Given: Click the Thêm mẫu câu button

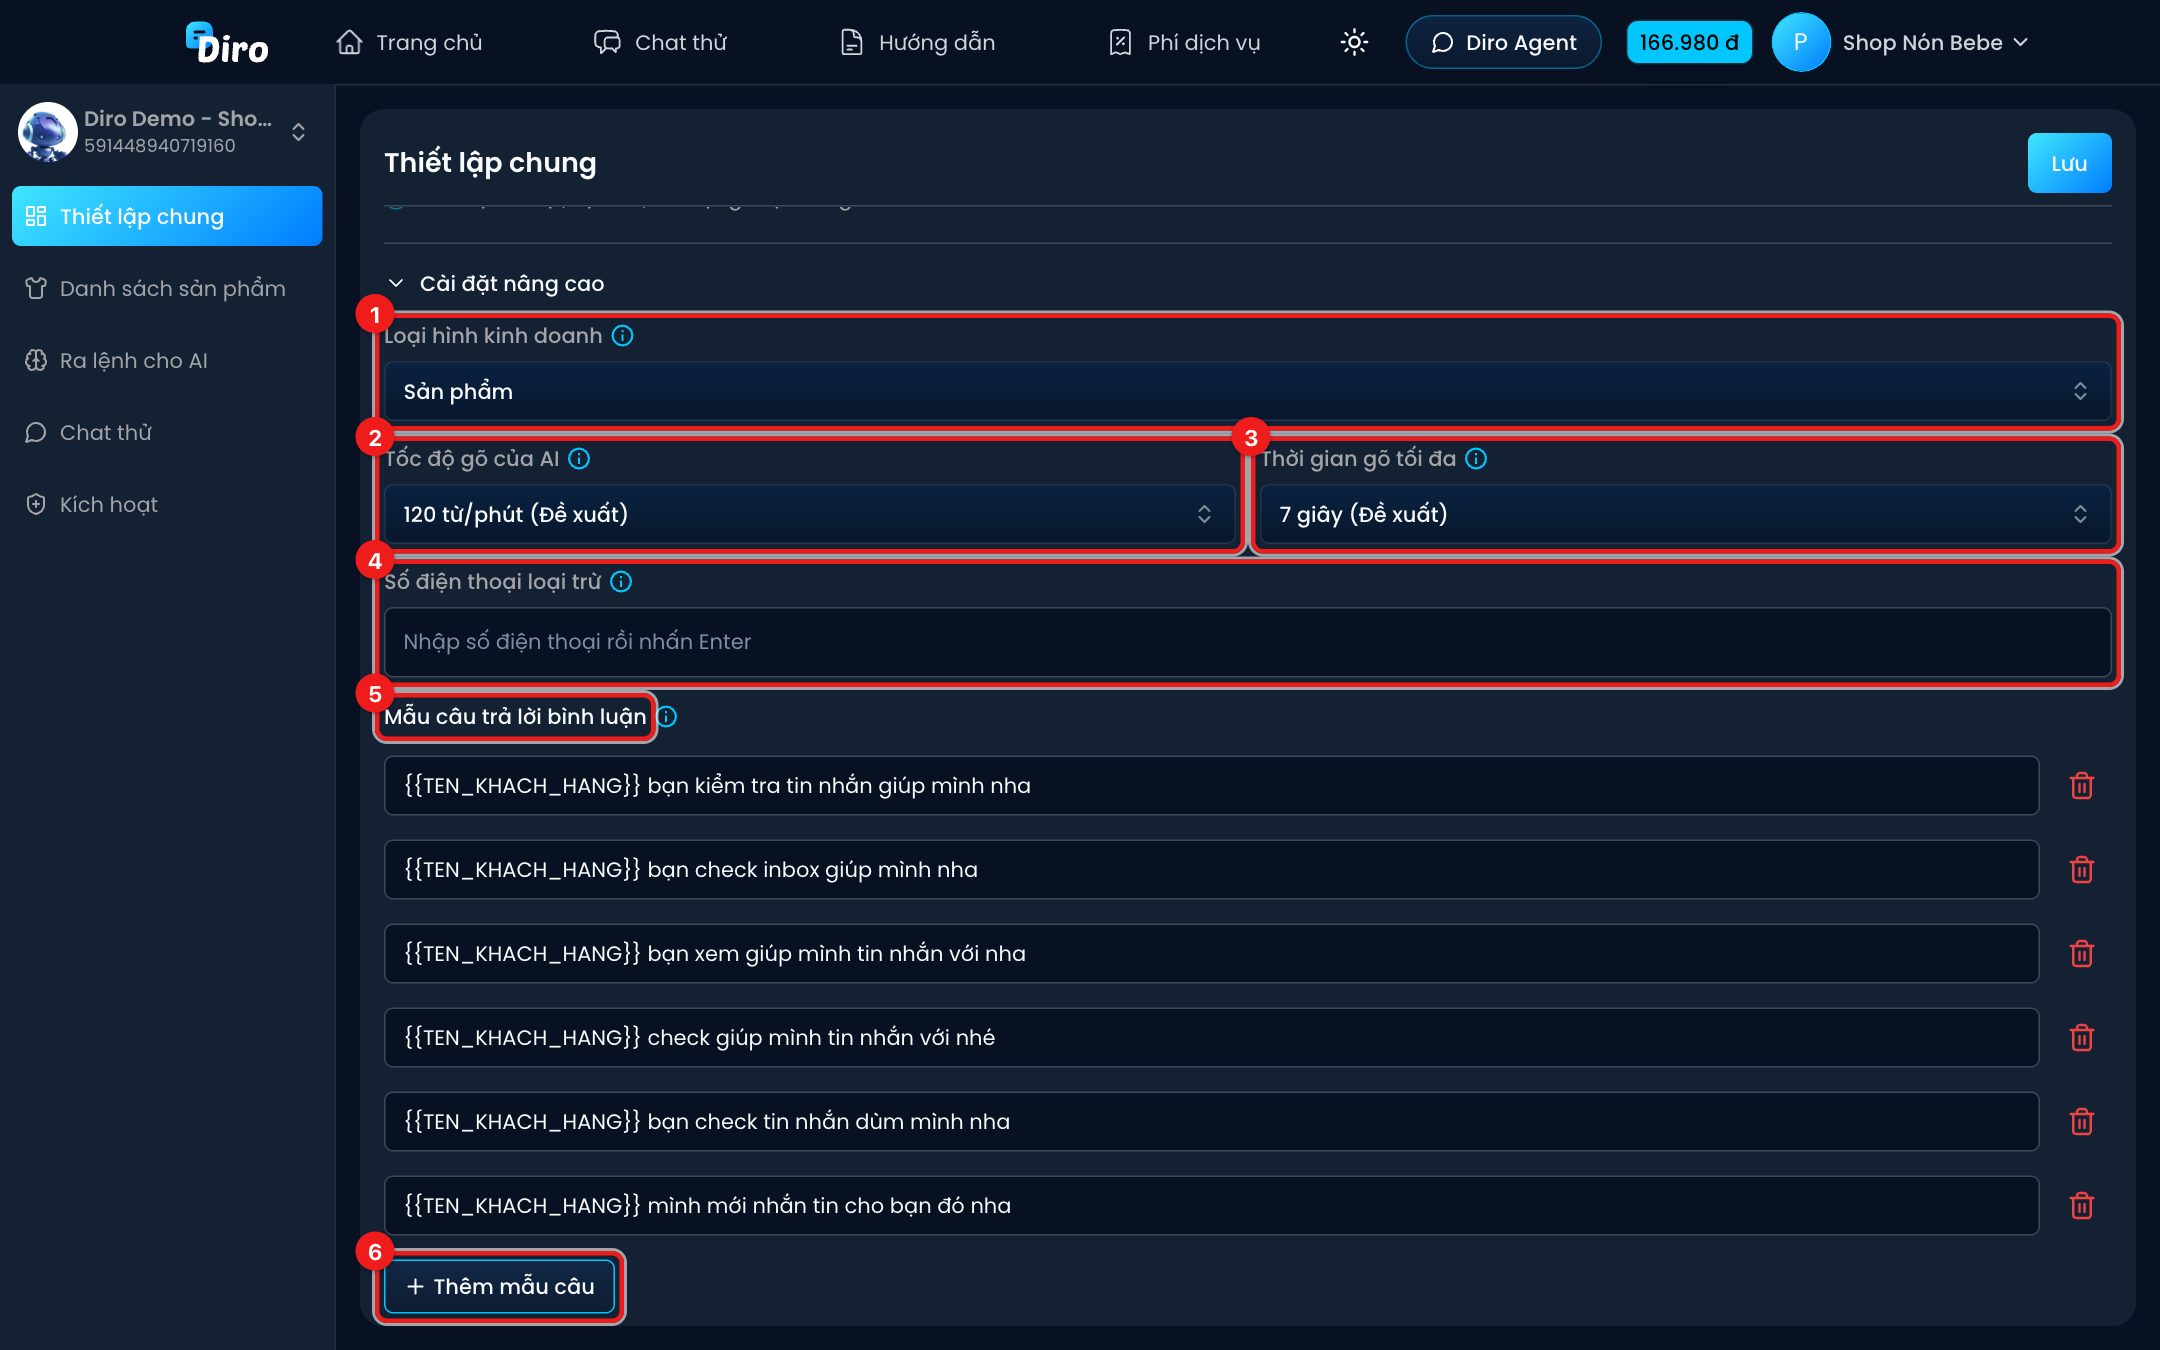Looking at the screenshot, I should tap(500, 1286).
